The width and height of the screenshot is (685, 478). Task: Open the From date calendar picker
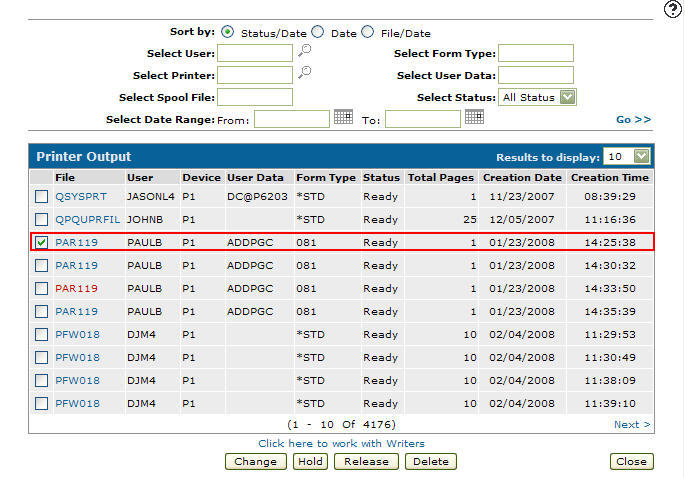(343, 117)
